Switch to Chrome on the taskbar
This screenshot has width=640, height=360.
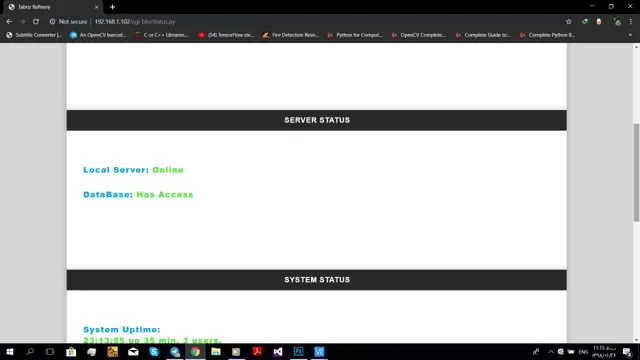tap(195, 351)
